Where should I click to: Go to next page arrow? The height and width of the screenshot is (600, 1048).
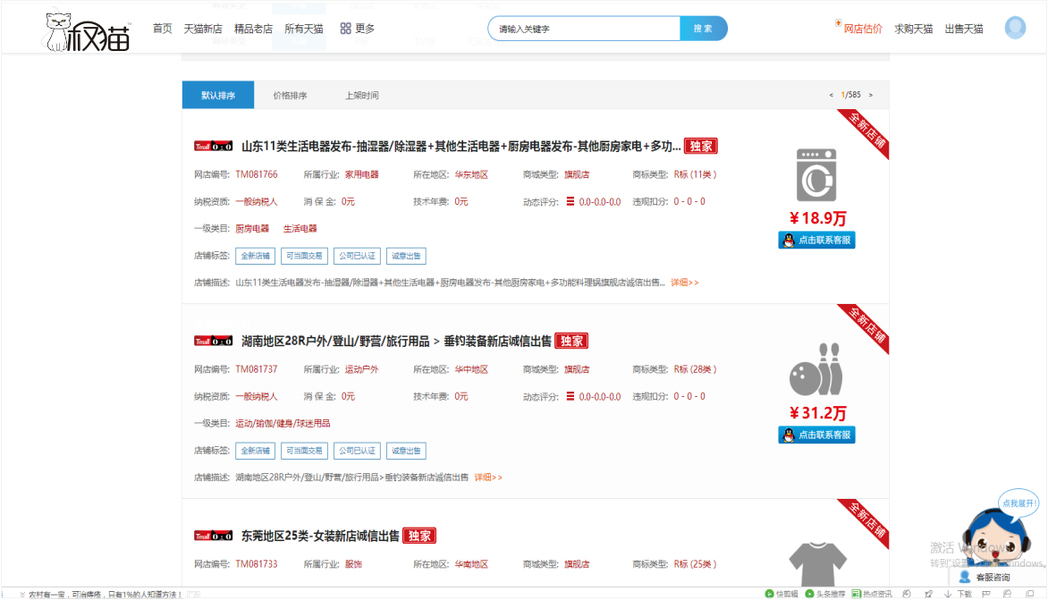click(870, 95)
